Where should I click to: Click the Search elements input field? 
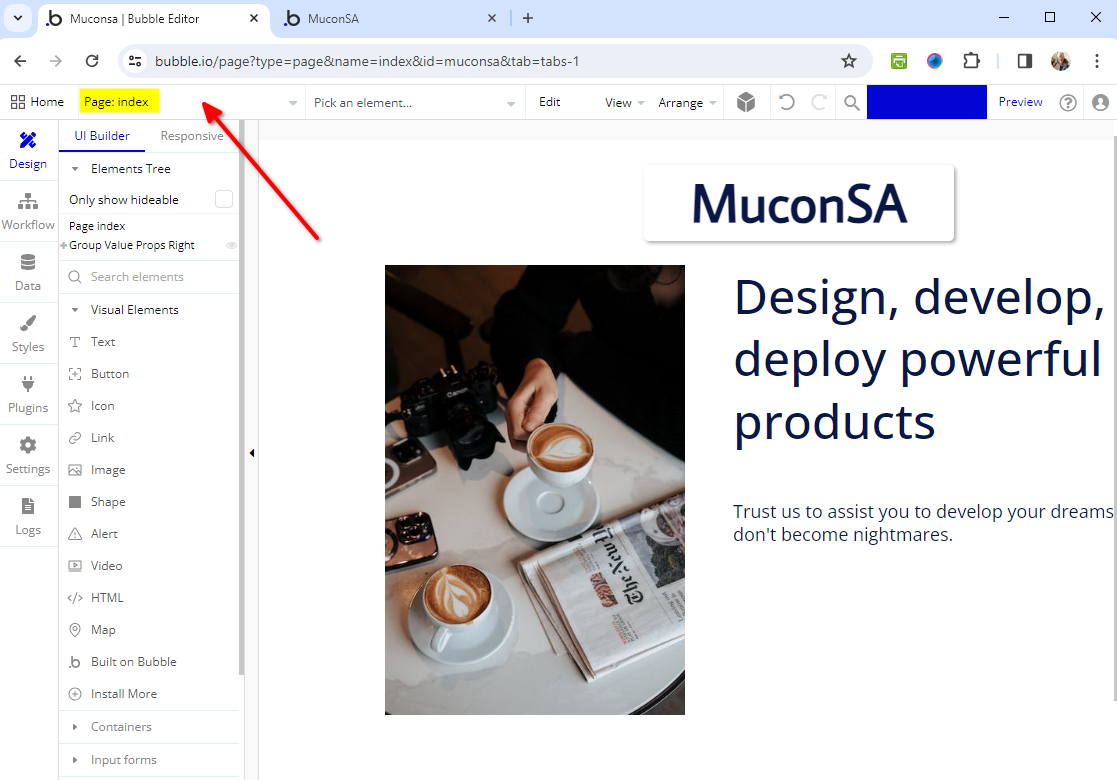[150, 277]
